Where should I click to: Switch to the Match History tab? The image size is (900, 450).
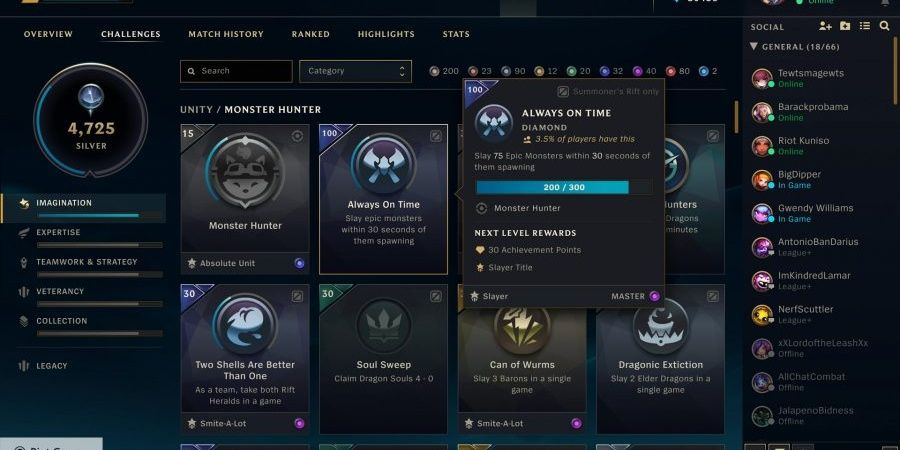(226, 34)
